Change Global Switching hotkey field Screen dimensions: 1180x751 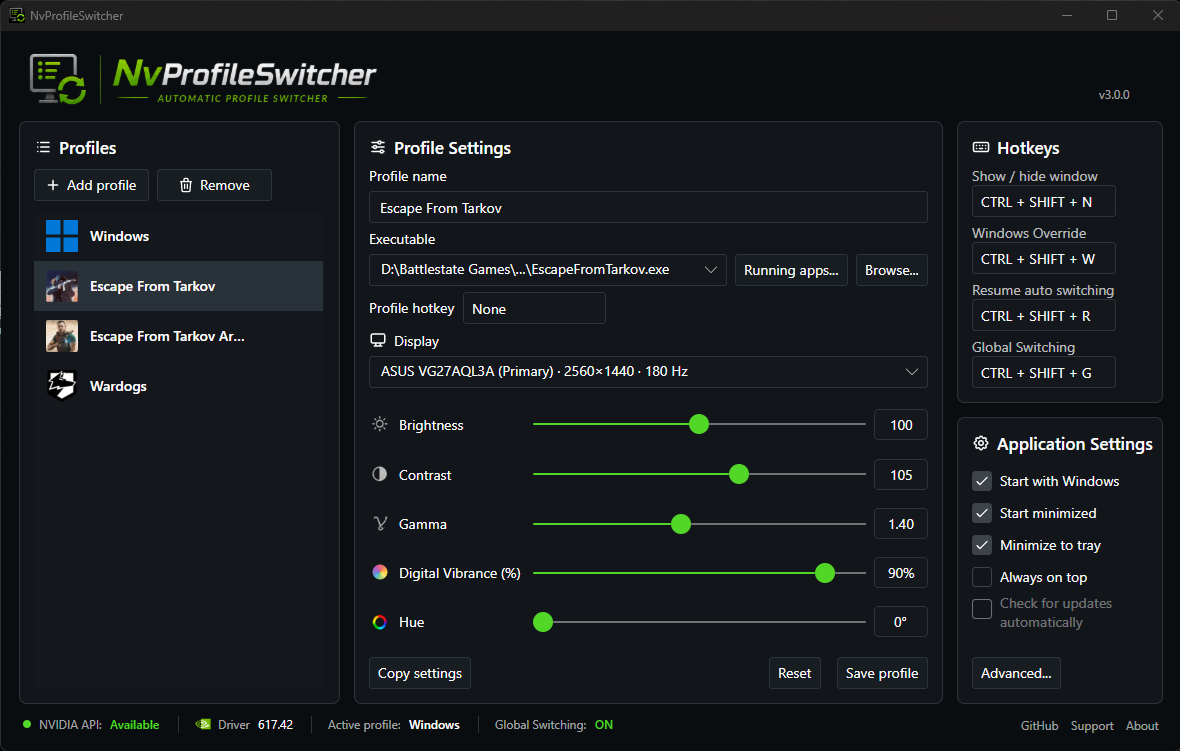1044,372
